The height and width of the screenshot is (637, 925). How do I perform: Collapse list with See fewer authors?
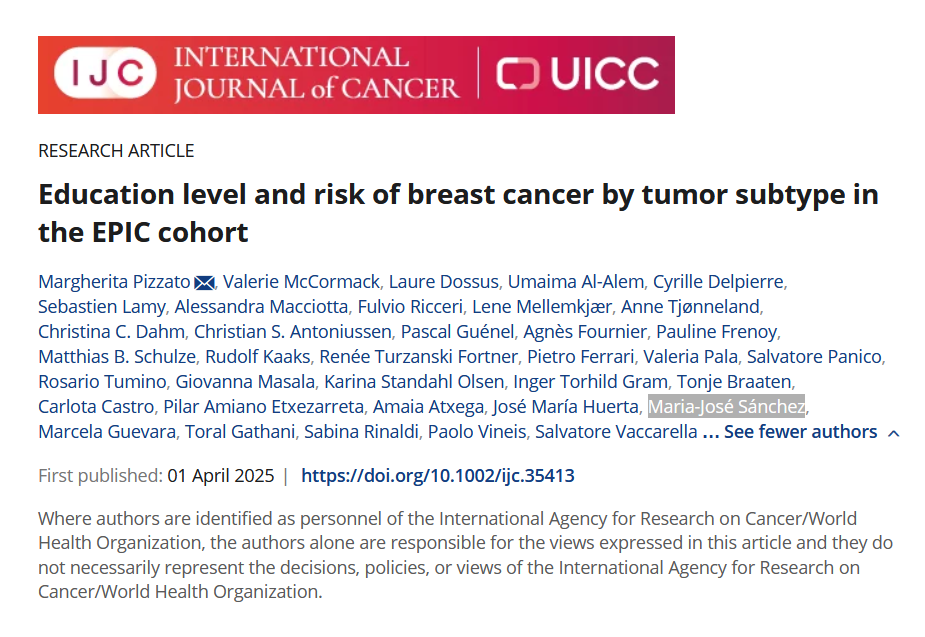coord(800,432)
